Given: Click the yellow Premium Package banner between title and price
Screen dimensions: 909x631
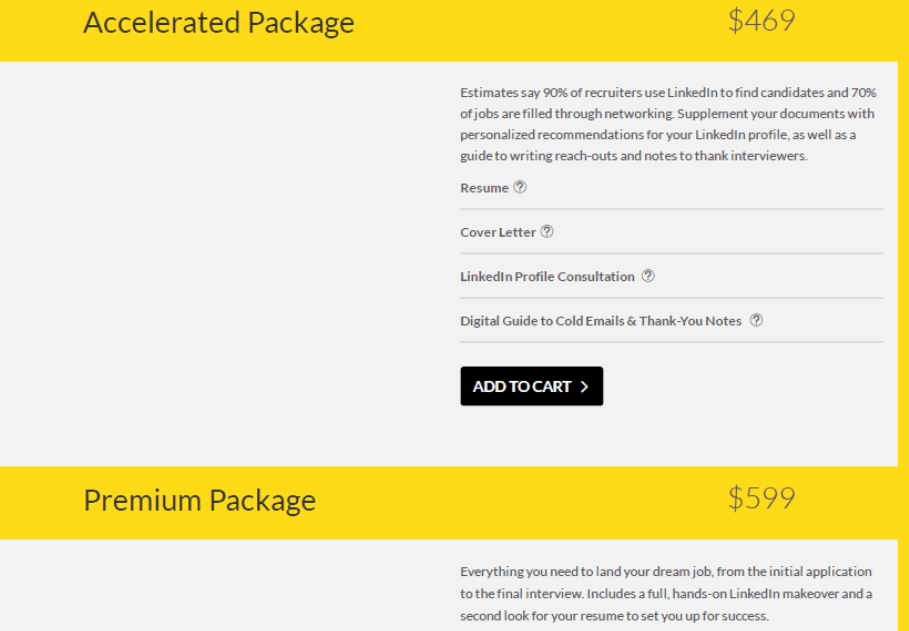Looking at the screenshot, I should click(x=522, y=502).
